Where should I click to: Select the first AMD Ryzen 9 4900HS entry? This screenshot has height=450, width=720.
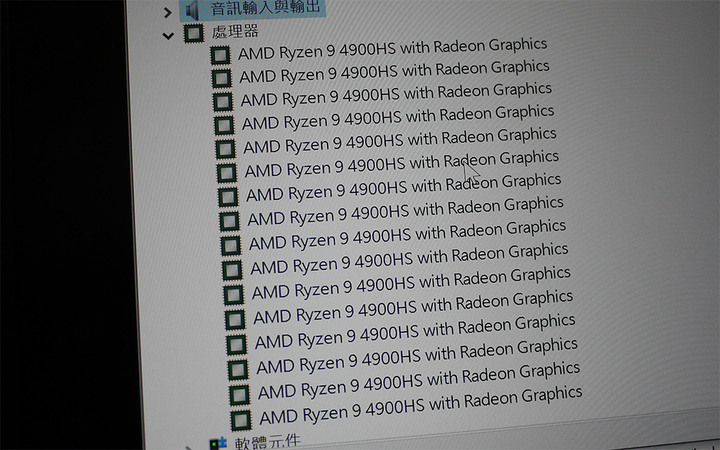click(x=393, y=49)
